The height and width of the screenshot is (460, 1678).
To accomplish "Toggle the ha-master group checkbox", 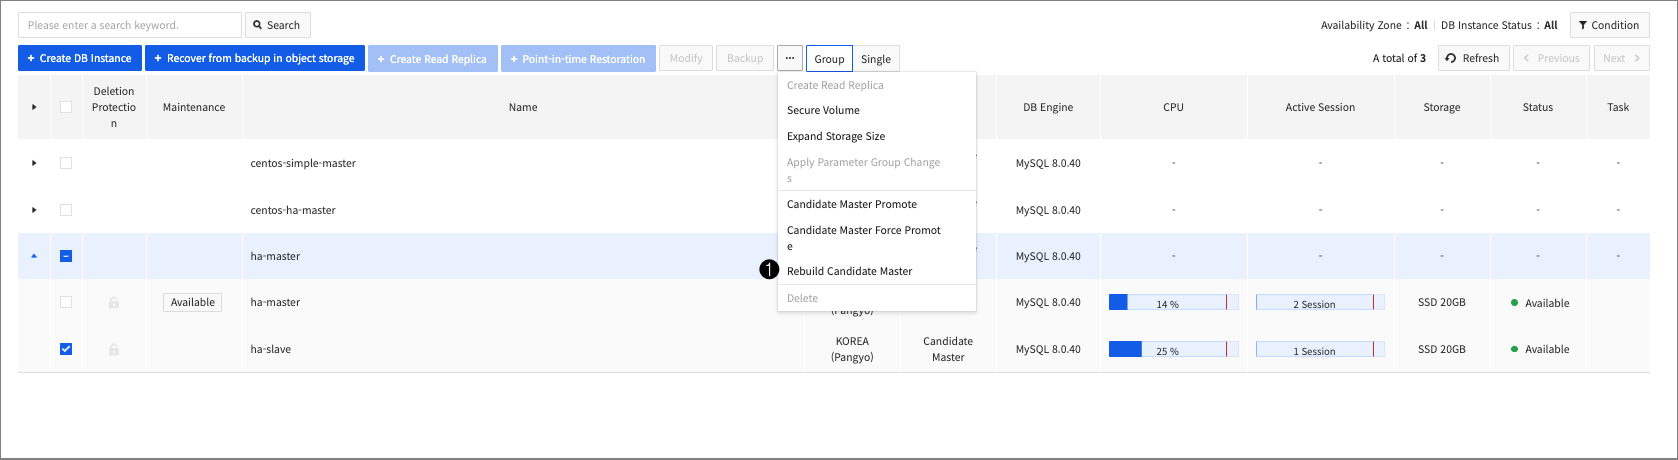I will coord(66,256).
